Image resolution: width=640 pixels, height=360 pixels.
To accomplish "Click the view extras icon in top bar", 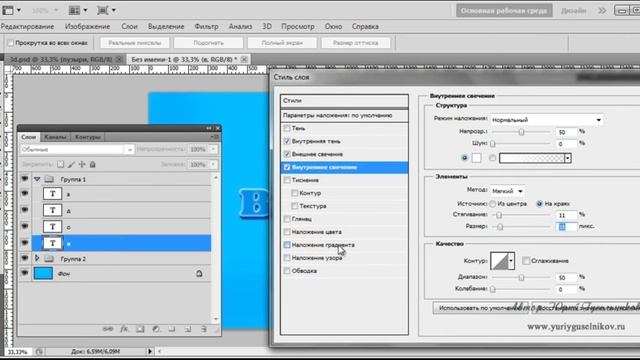I will [x=102, y=10].
